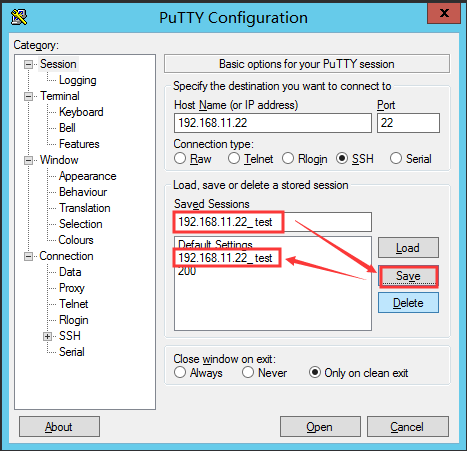467x451 pixels.
Task: Click the Cancel button
Action: (x=408, y=426)
